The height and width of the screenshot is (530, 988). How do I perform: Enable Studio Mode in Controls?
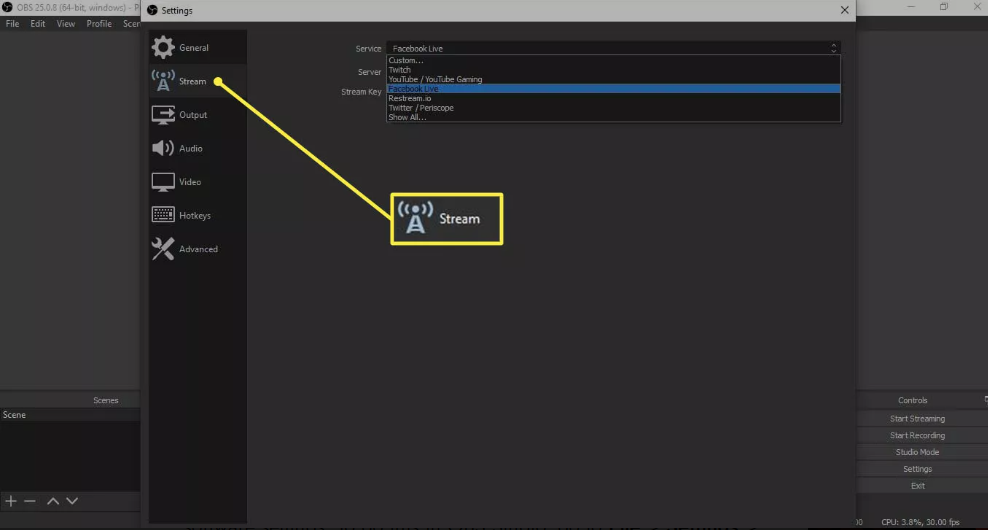pos(917,452)
